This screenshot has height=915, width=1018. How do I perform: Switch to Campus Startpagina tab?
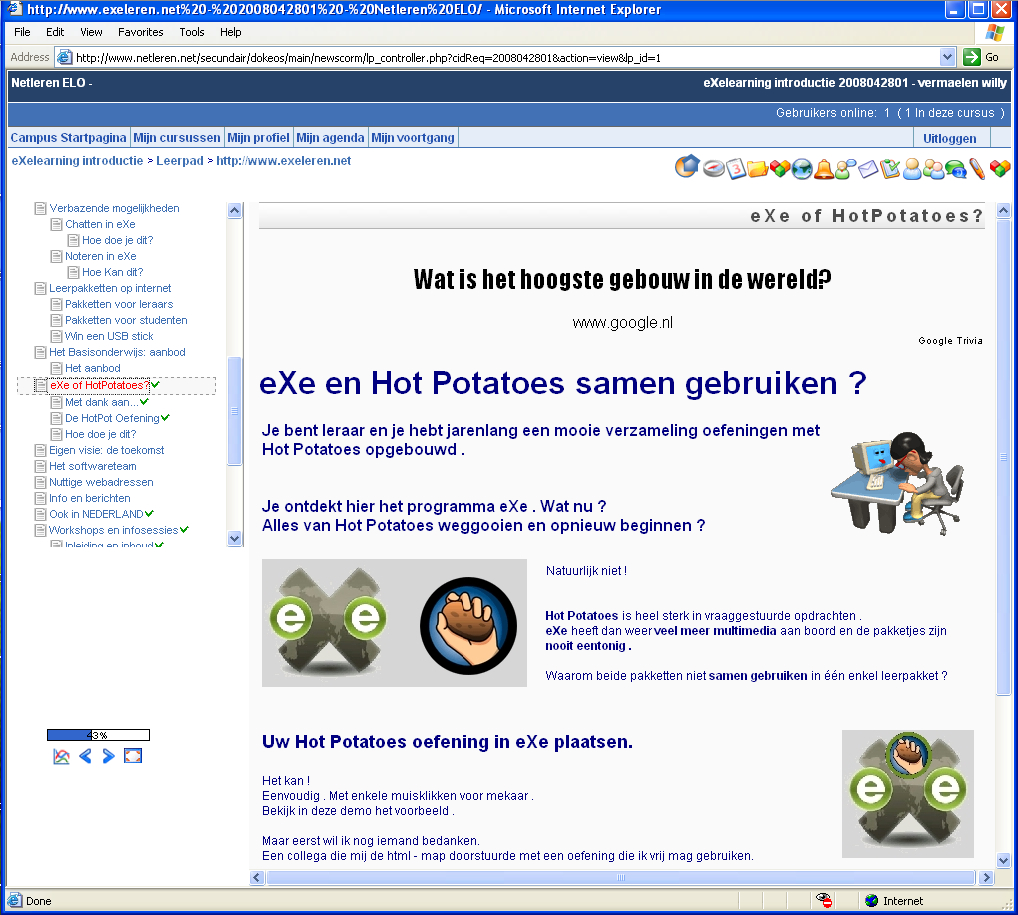tap(68, 138)
